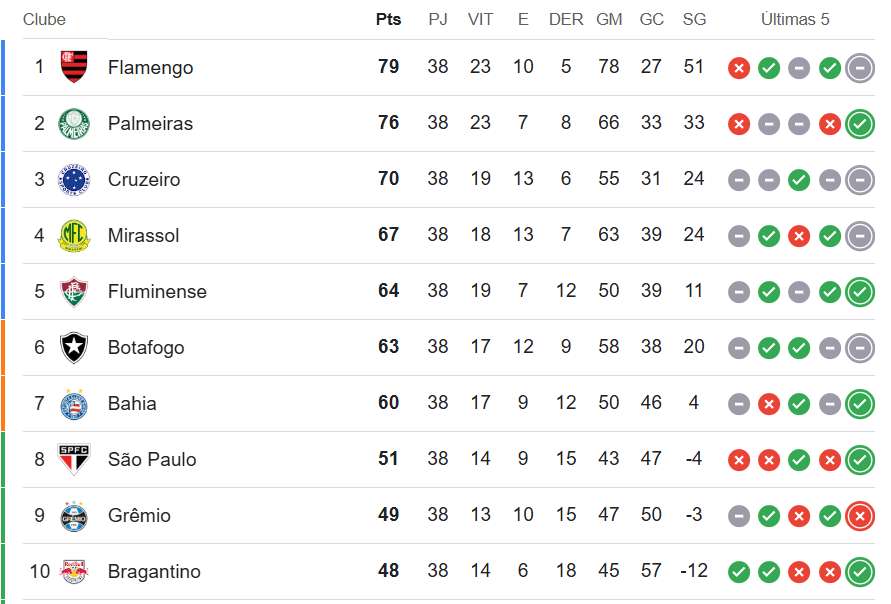Click the Cruzeiro club crest
The width and height of the screenshot is (891, 604).
pos(74,179)
